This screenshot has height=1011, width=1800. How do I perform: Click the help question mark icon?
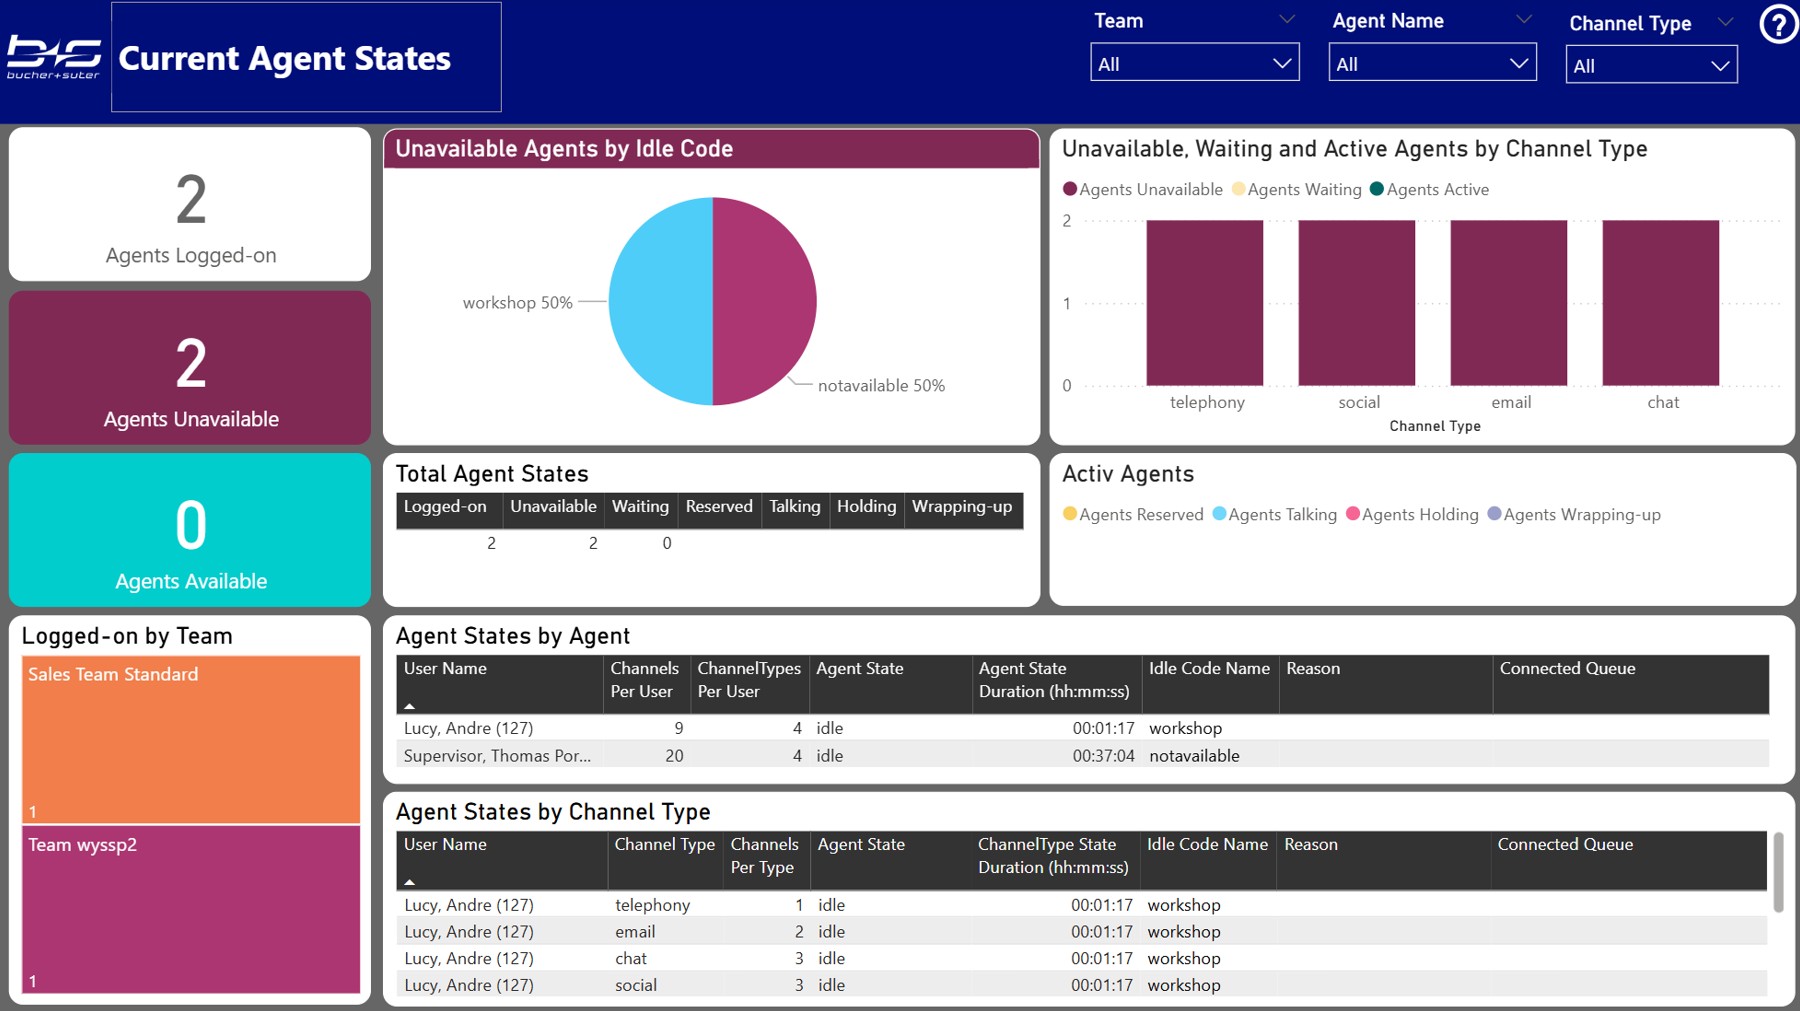1778,24
